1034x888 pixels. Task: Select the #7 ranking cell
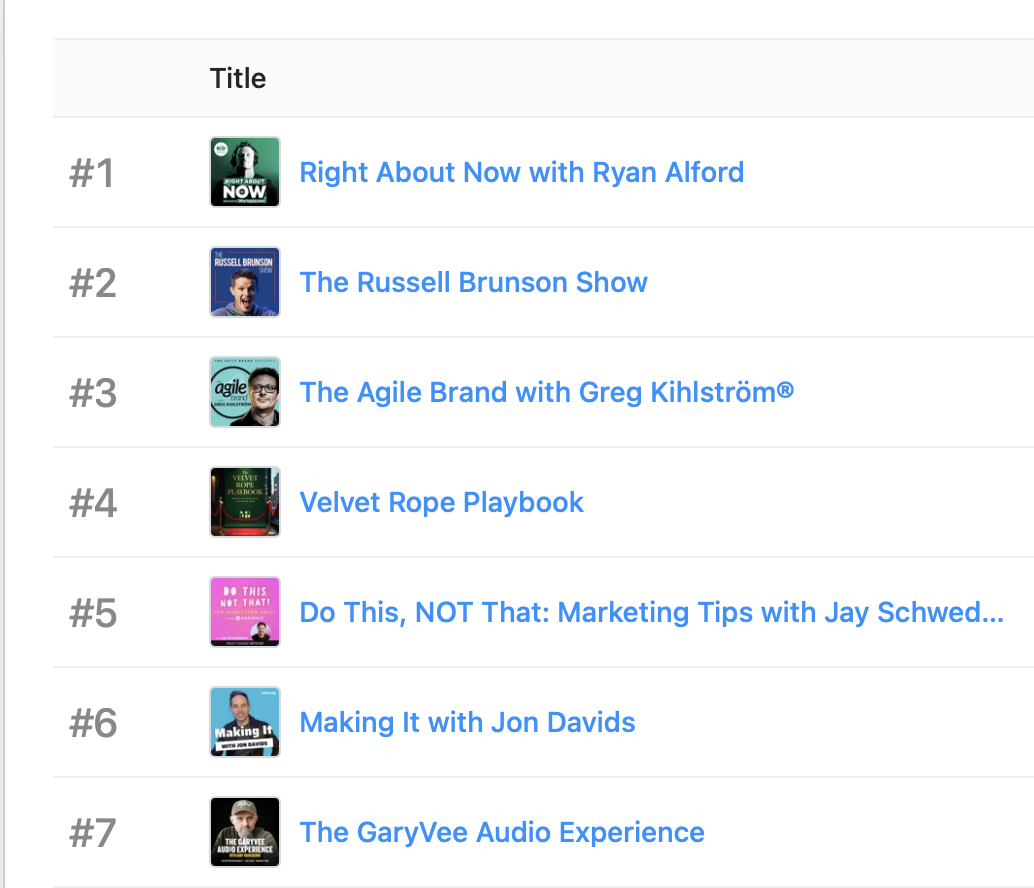(x=92, y=833)
